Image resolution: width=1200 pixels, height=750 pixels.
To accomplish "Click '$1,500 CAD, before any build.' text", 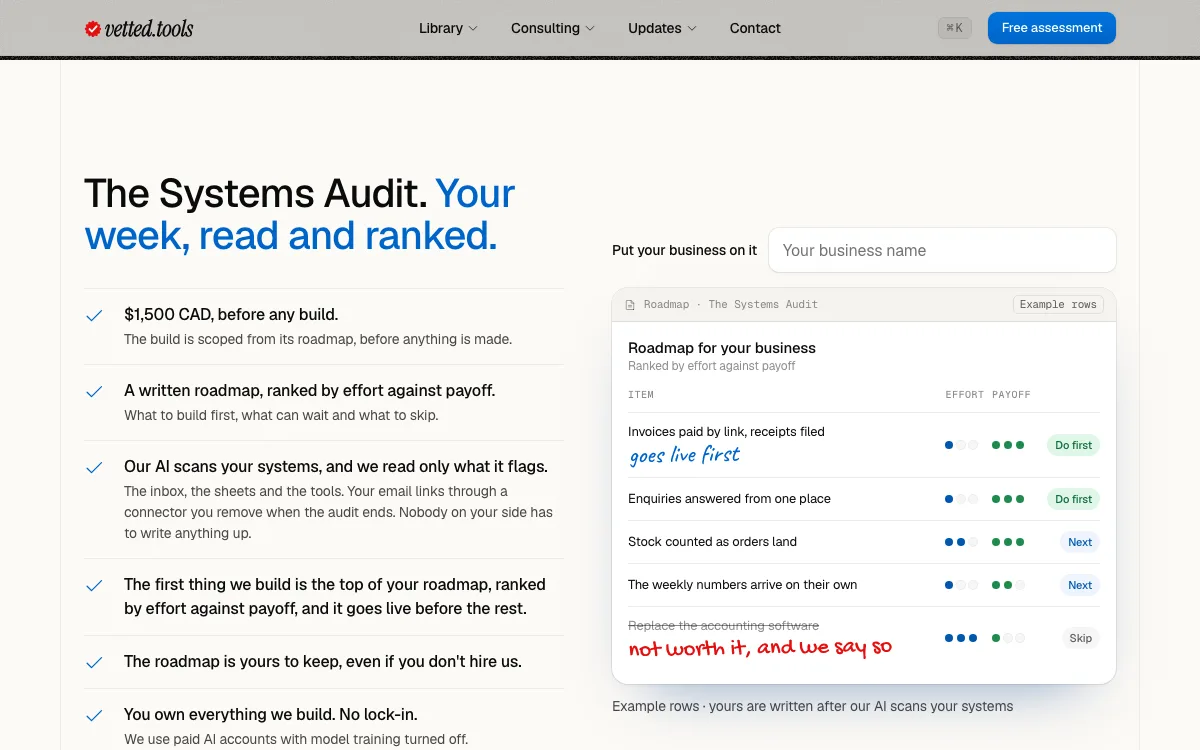I will pos(231,314).
